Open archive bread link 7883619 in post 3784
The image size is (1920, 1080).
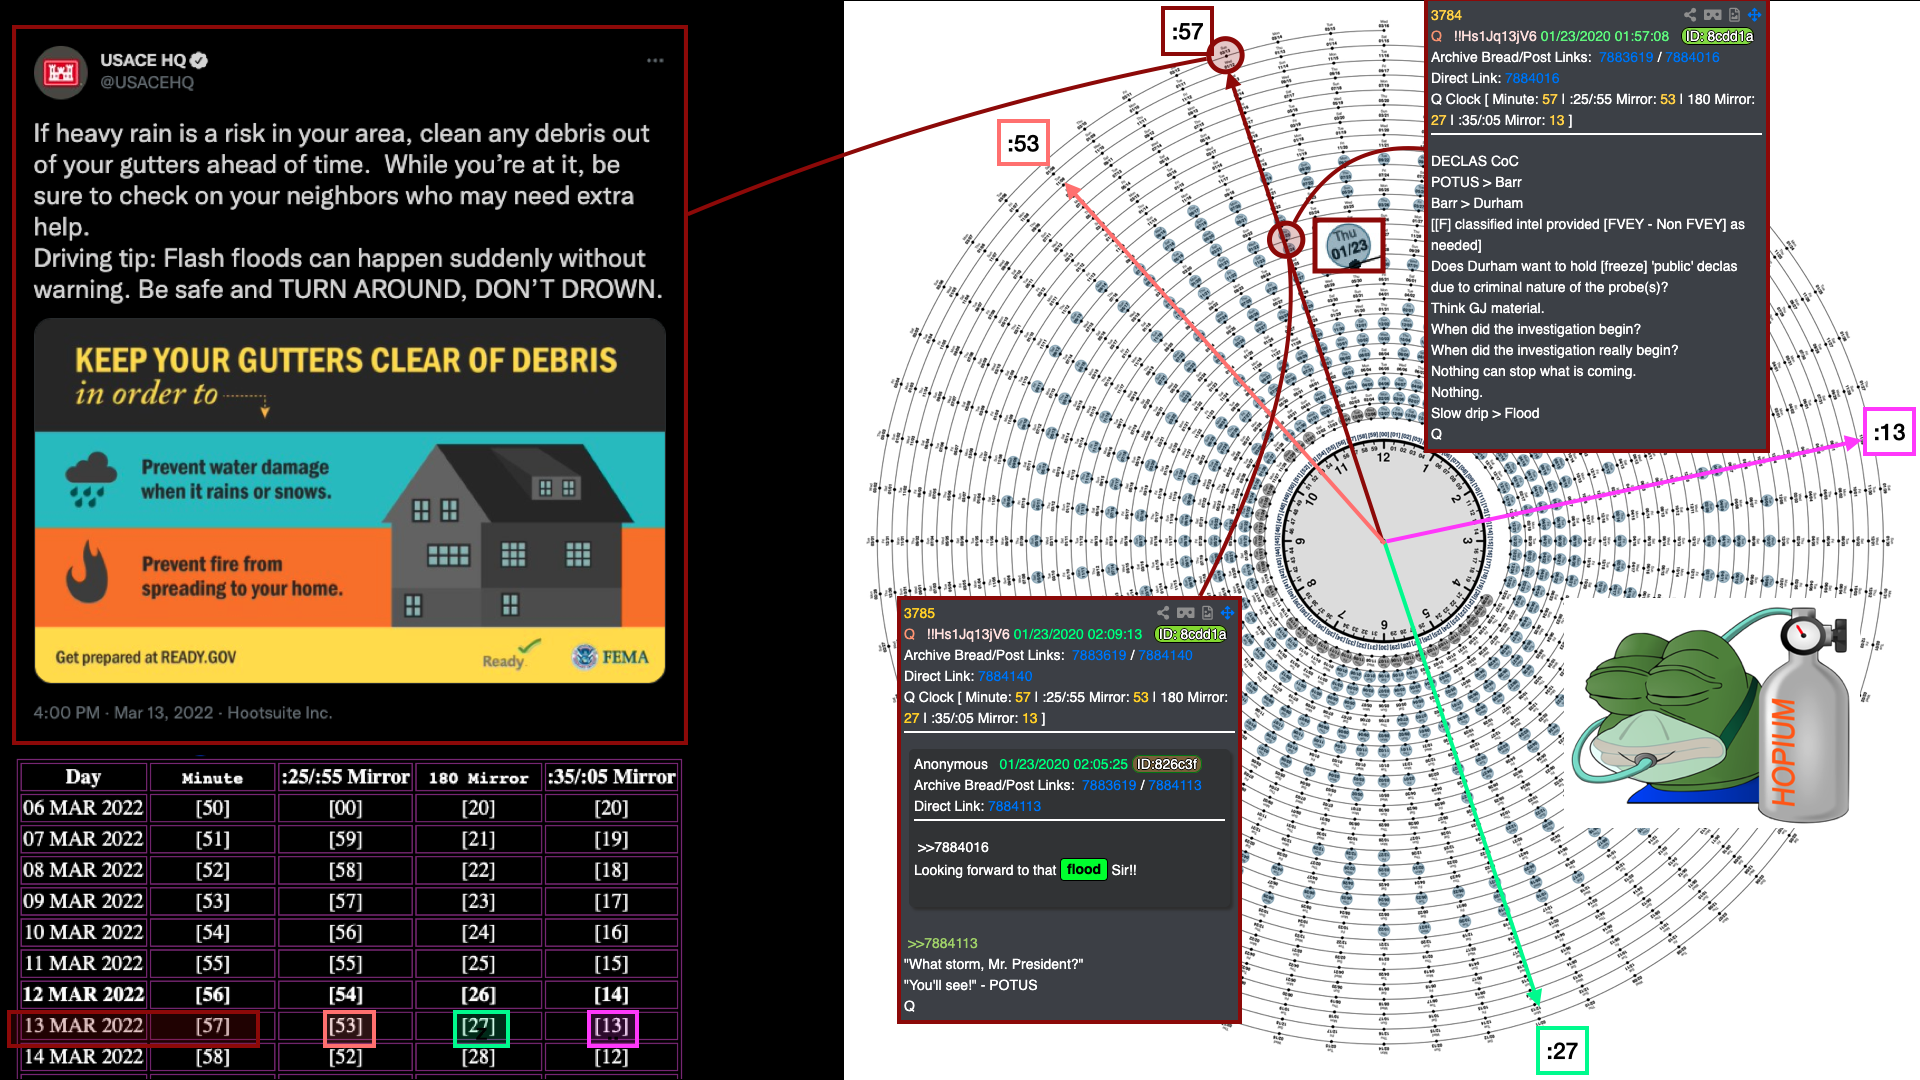(x=1626, y=57)
